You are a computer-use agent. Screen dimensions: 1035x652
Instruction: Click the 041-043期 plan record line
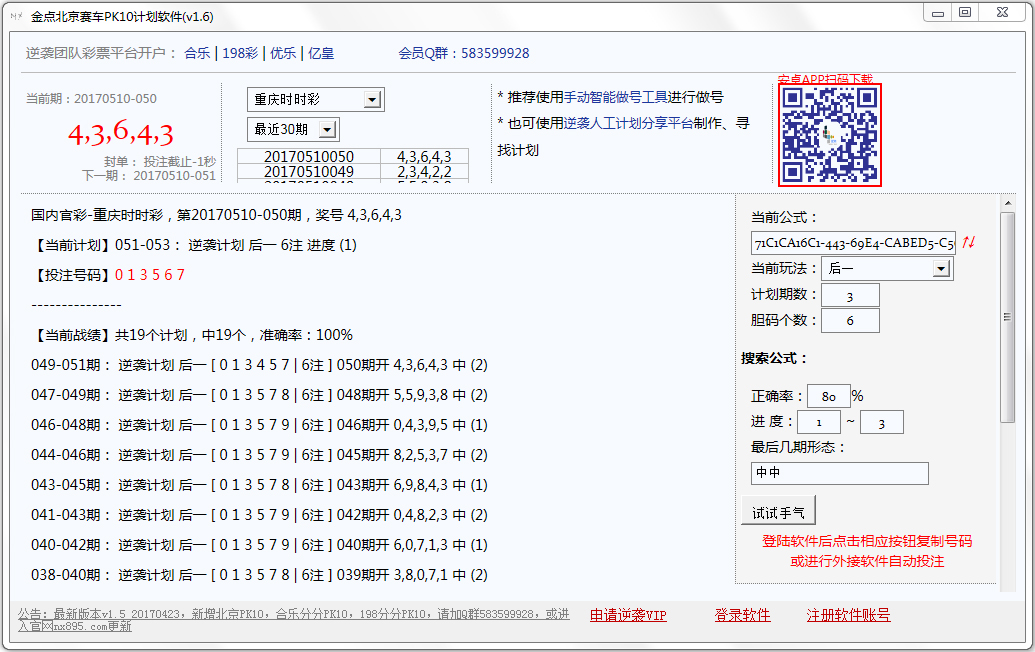(259, 515)
